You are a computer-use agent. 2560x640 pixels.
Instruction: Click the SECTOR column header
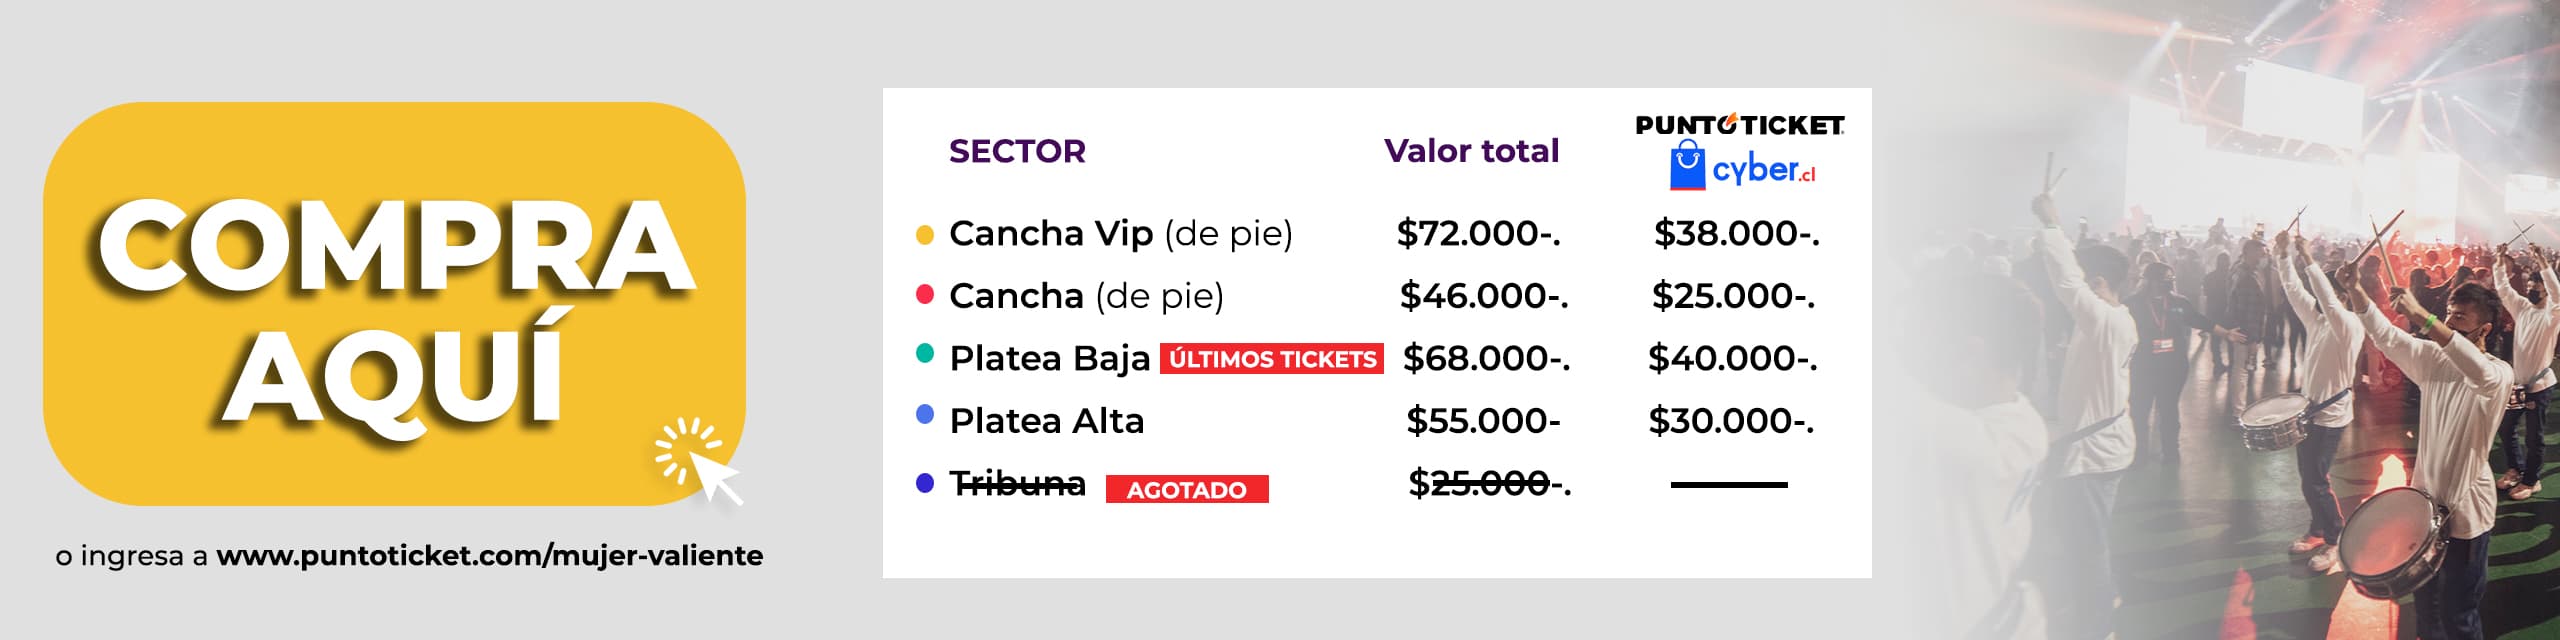point(1017,151)
